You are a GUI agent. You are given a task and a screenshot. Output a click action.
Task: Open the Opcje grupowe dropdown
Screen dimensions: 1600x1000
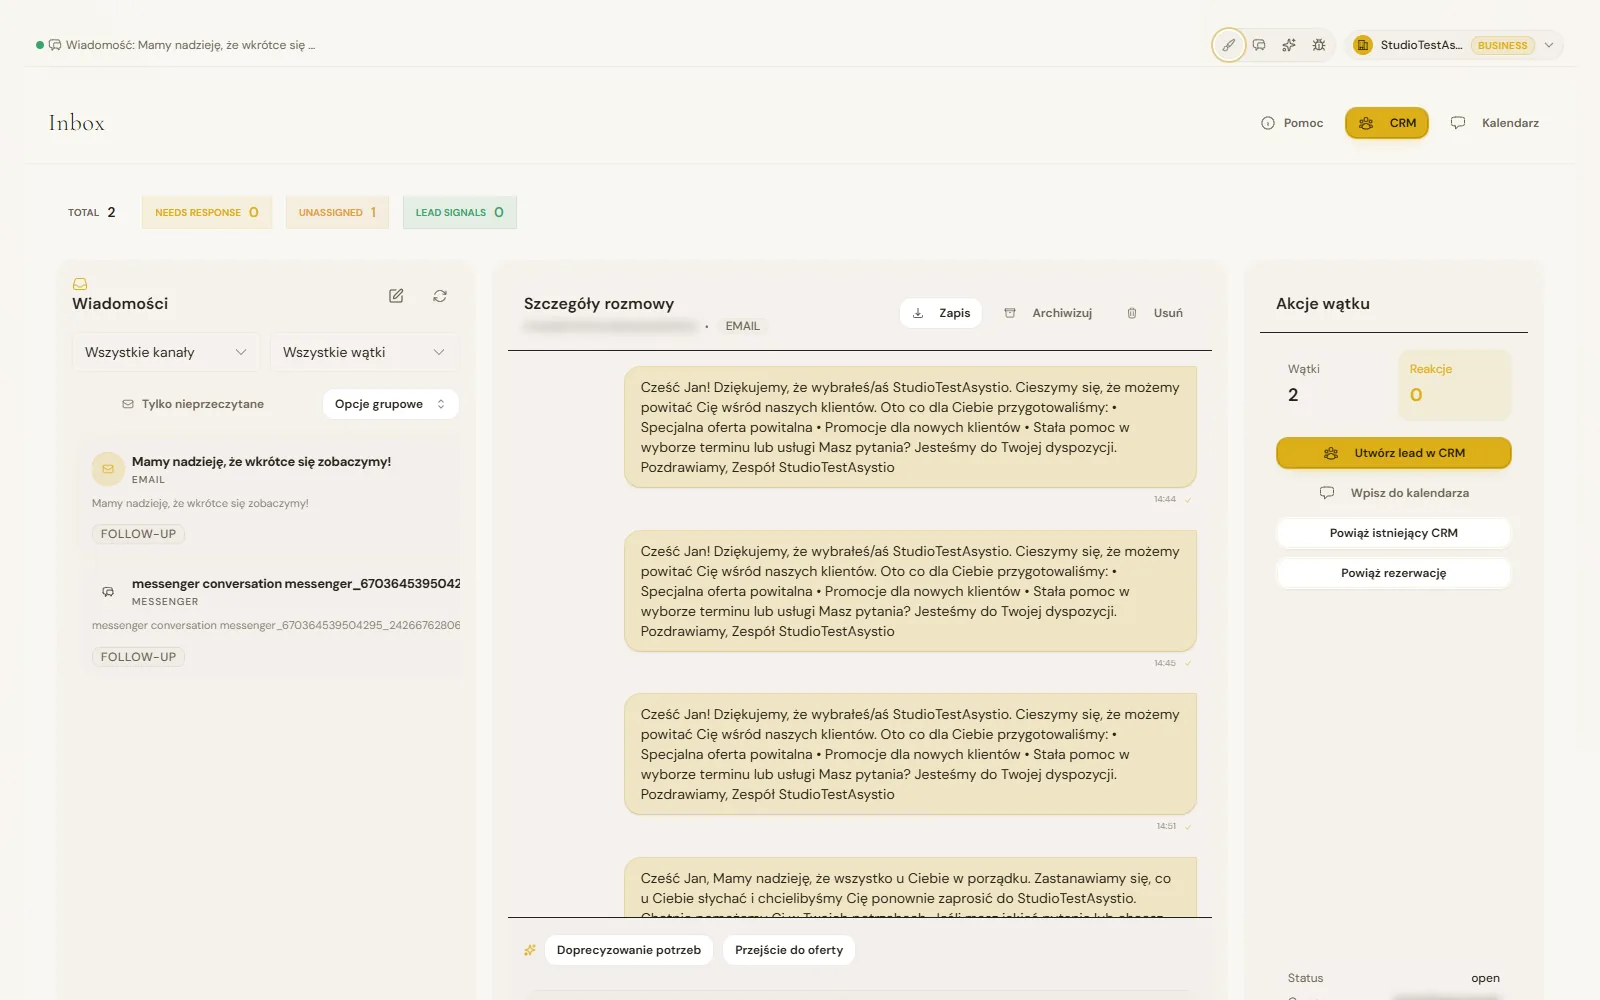(x=390, y=404)
